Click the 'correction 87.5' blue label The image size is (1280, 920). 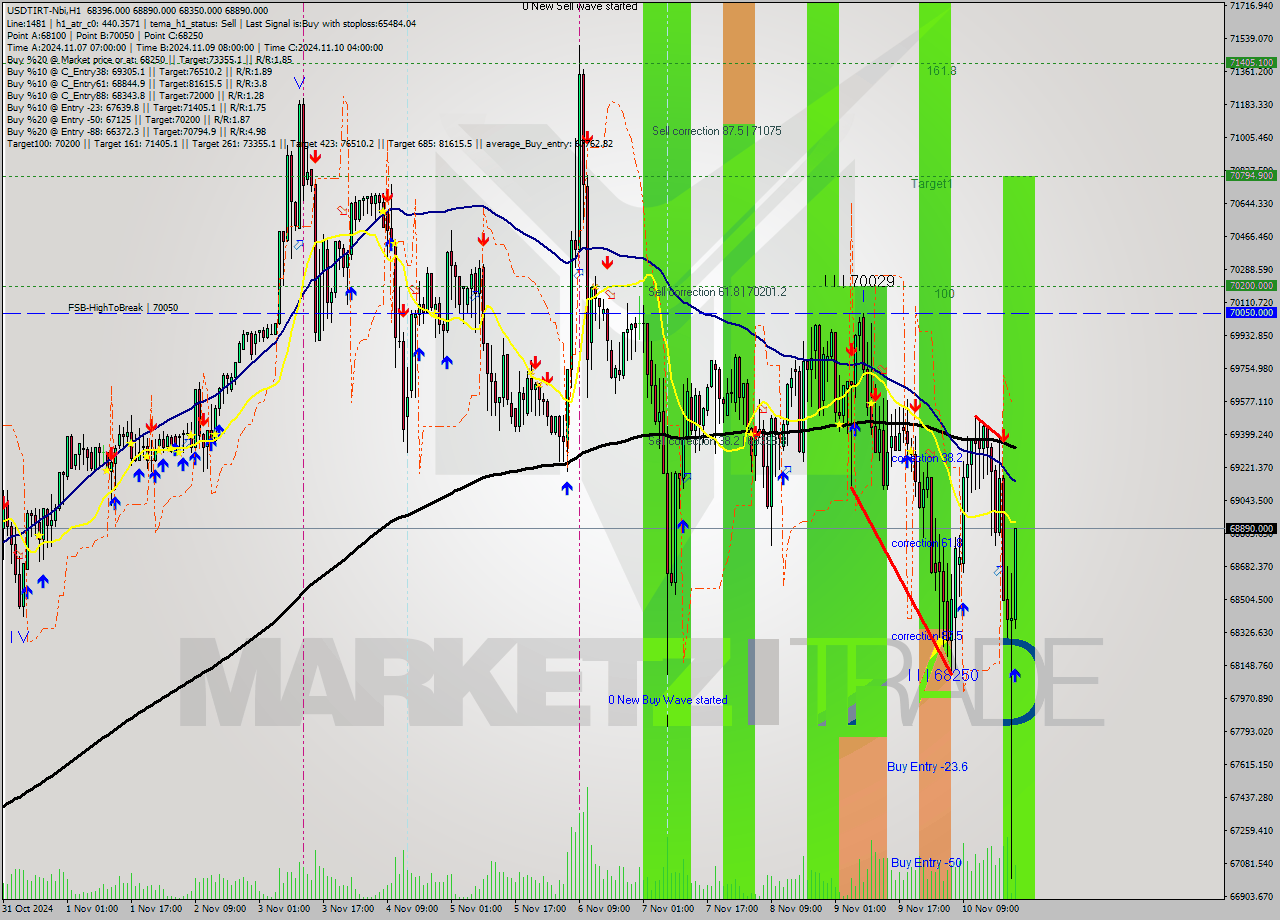click(x=927, y=636)
